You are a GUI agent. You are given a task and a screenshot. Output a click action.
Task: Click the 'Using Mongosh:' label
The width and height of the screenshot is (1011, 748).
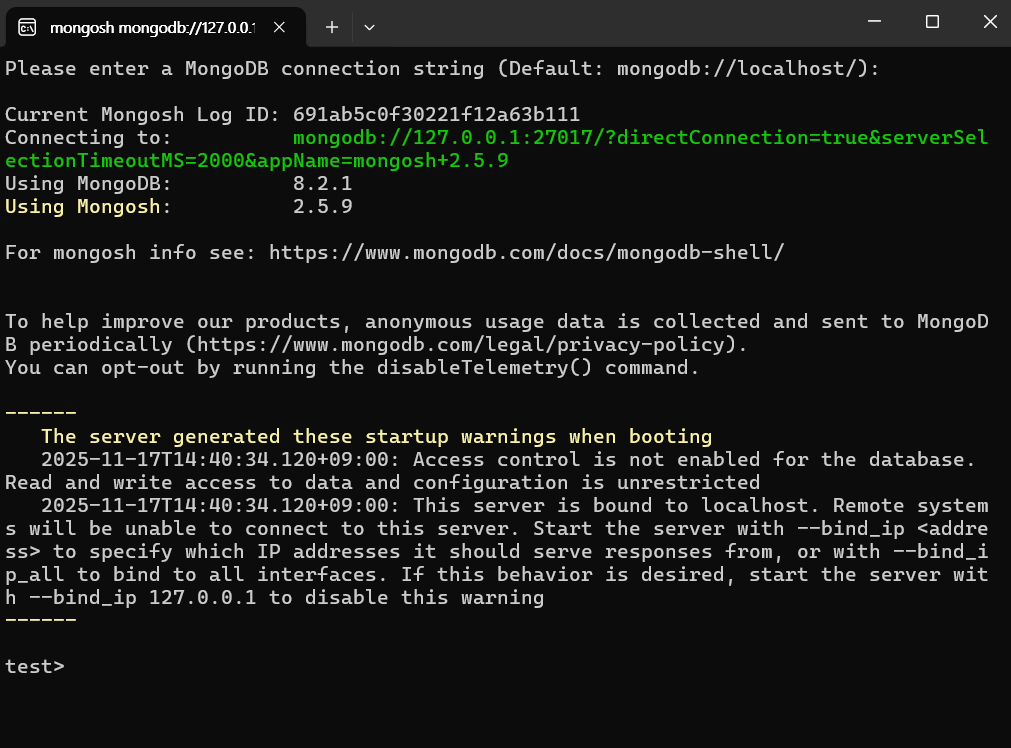(x=88, y=207)
